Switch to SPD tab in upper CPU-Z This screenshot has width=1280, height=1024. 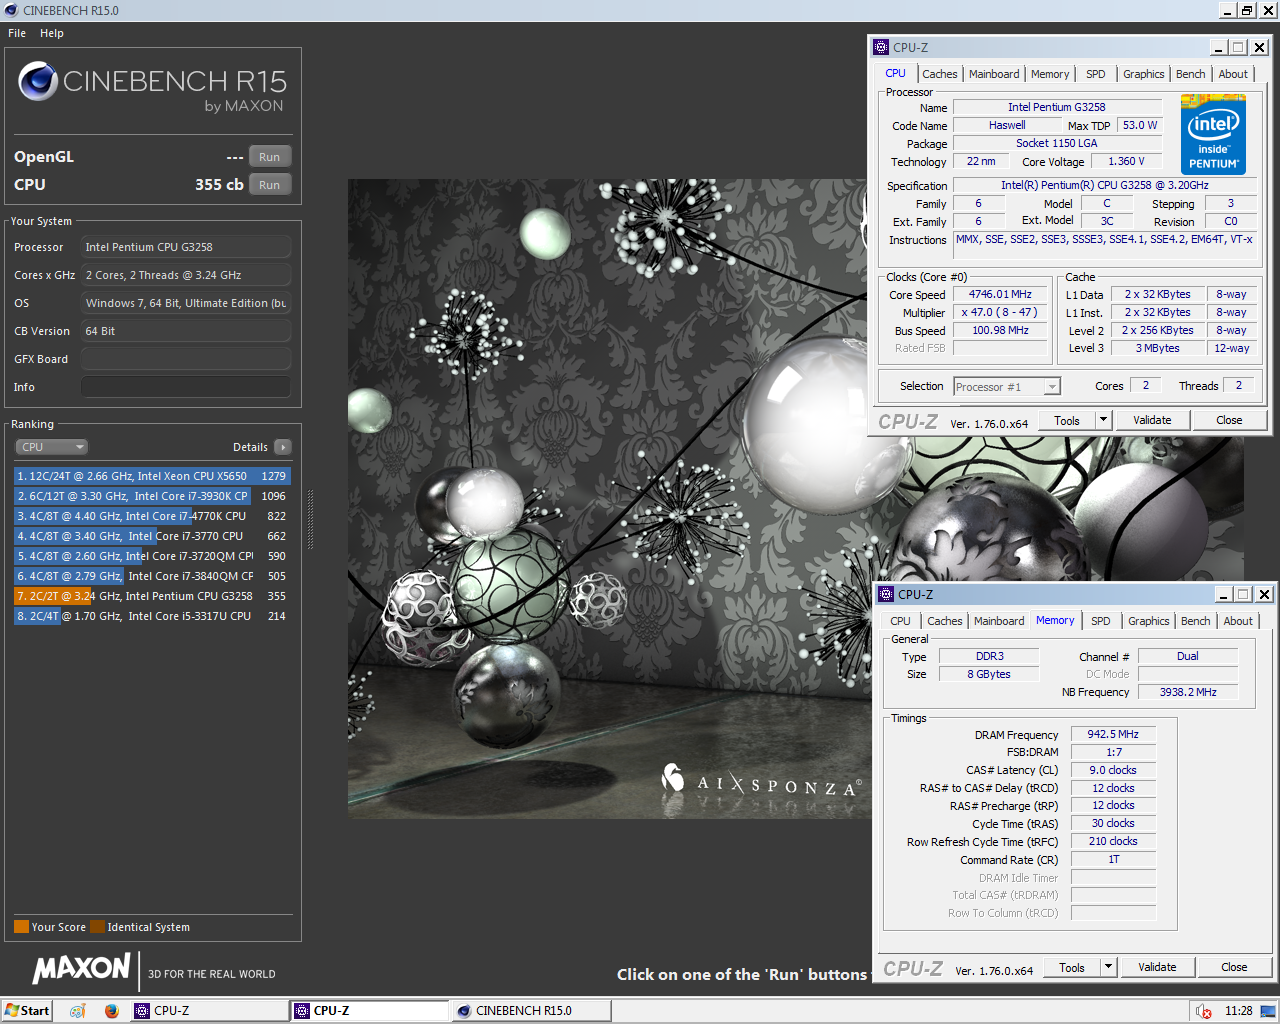tap(1096, 74)
